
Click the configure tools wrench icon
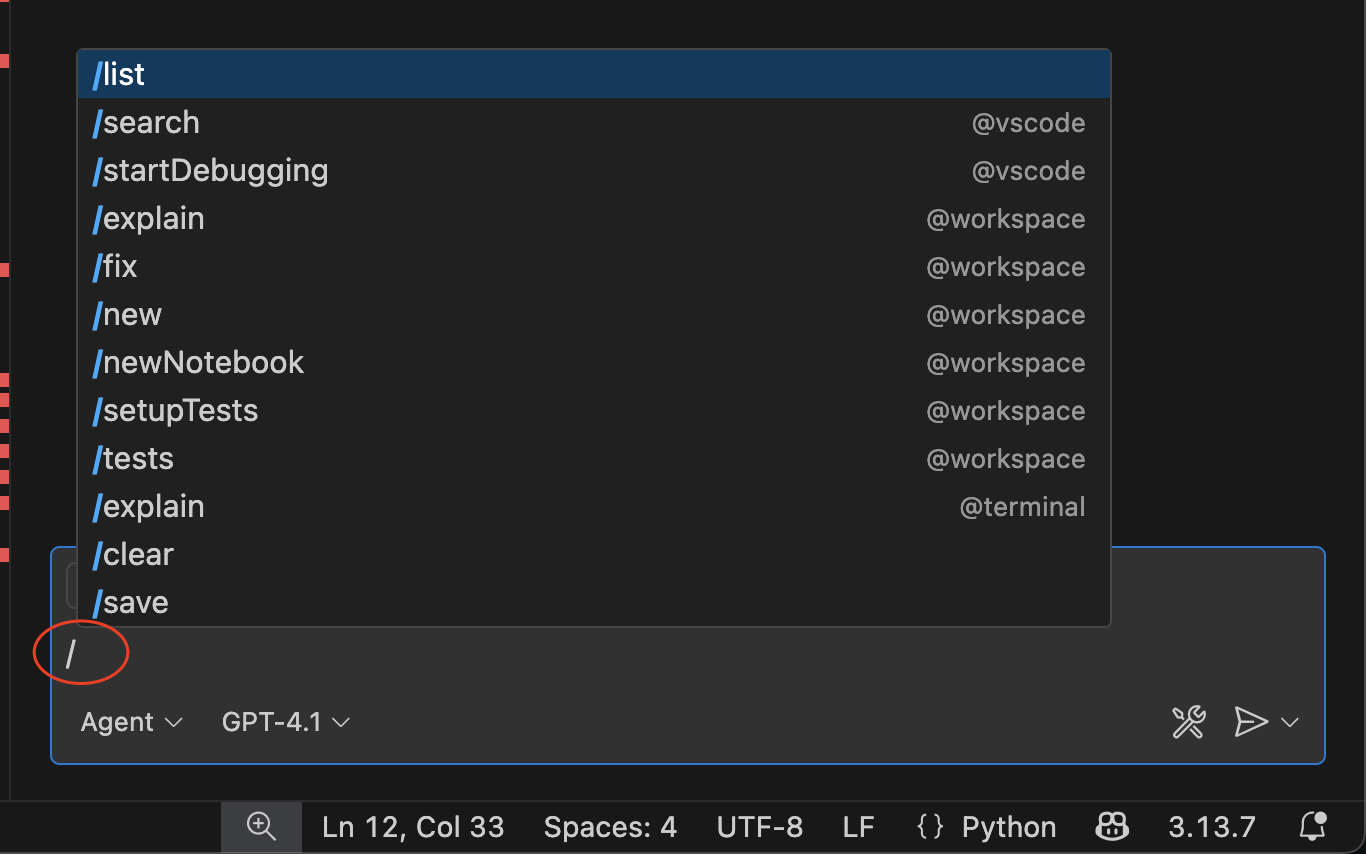1187,722
